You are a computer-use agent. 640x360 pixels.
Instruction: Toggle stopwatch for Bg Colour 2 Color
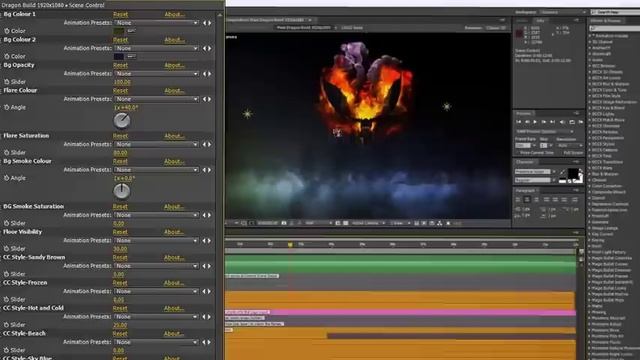(7, 56)
